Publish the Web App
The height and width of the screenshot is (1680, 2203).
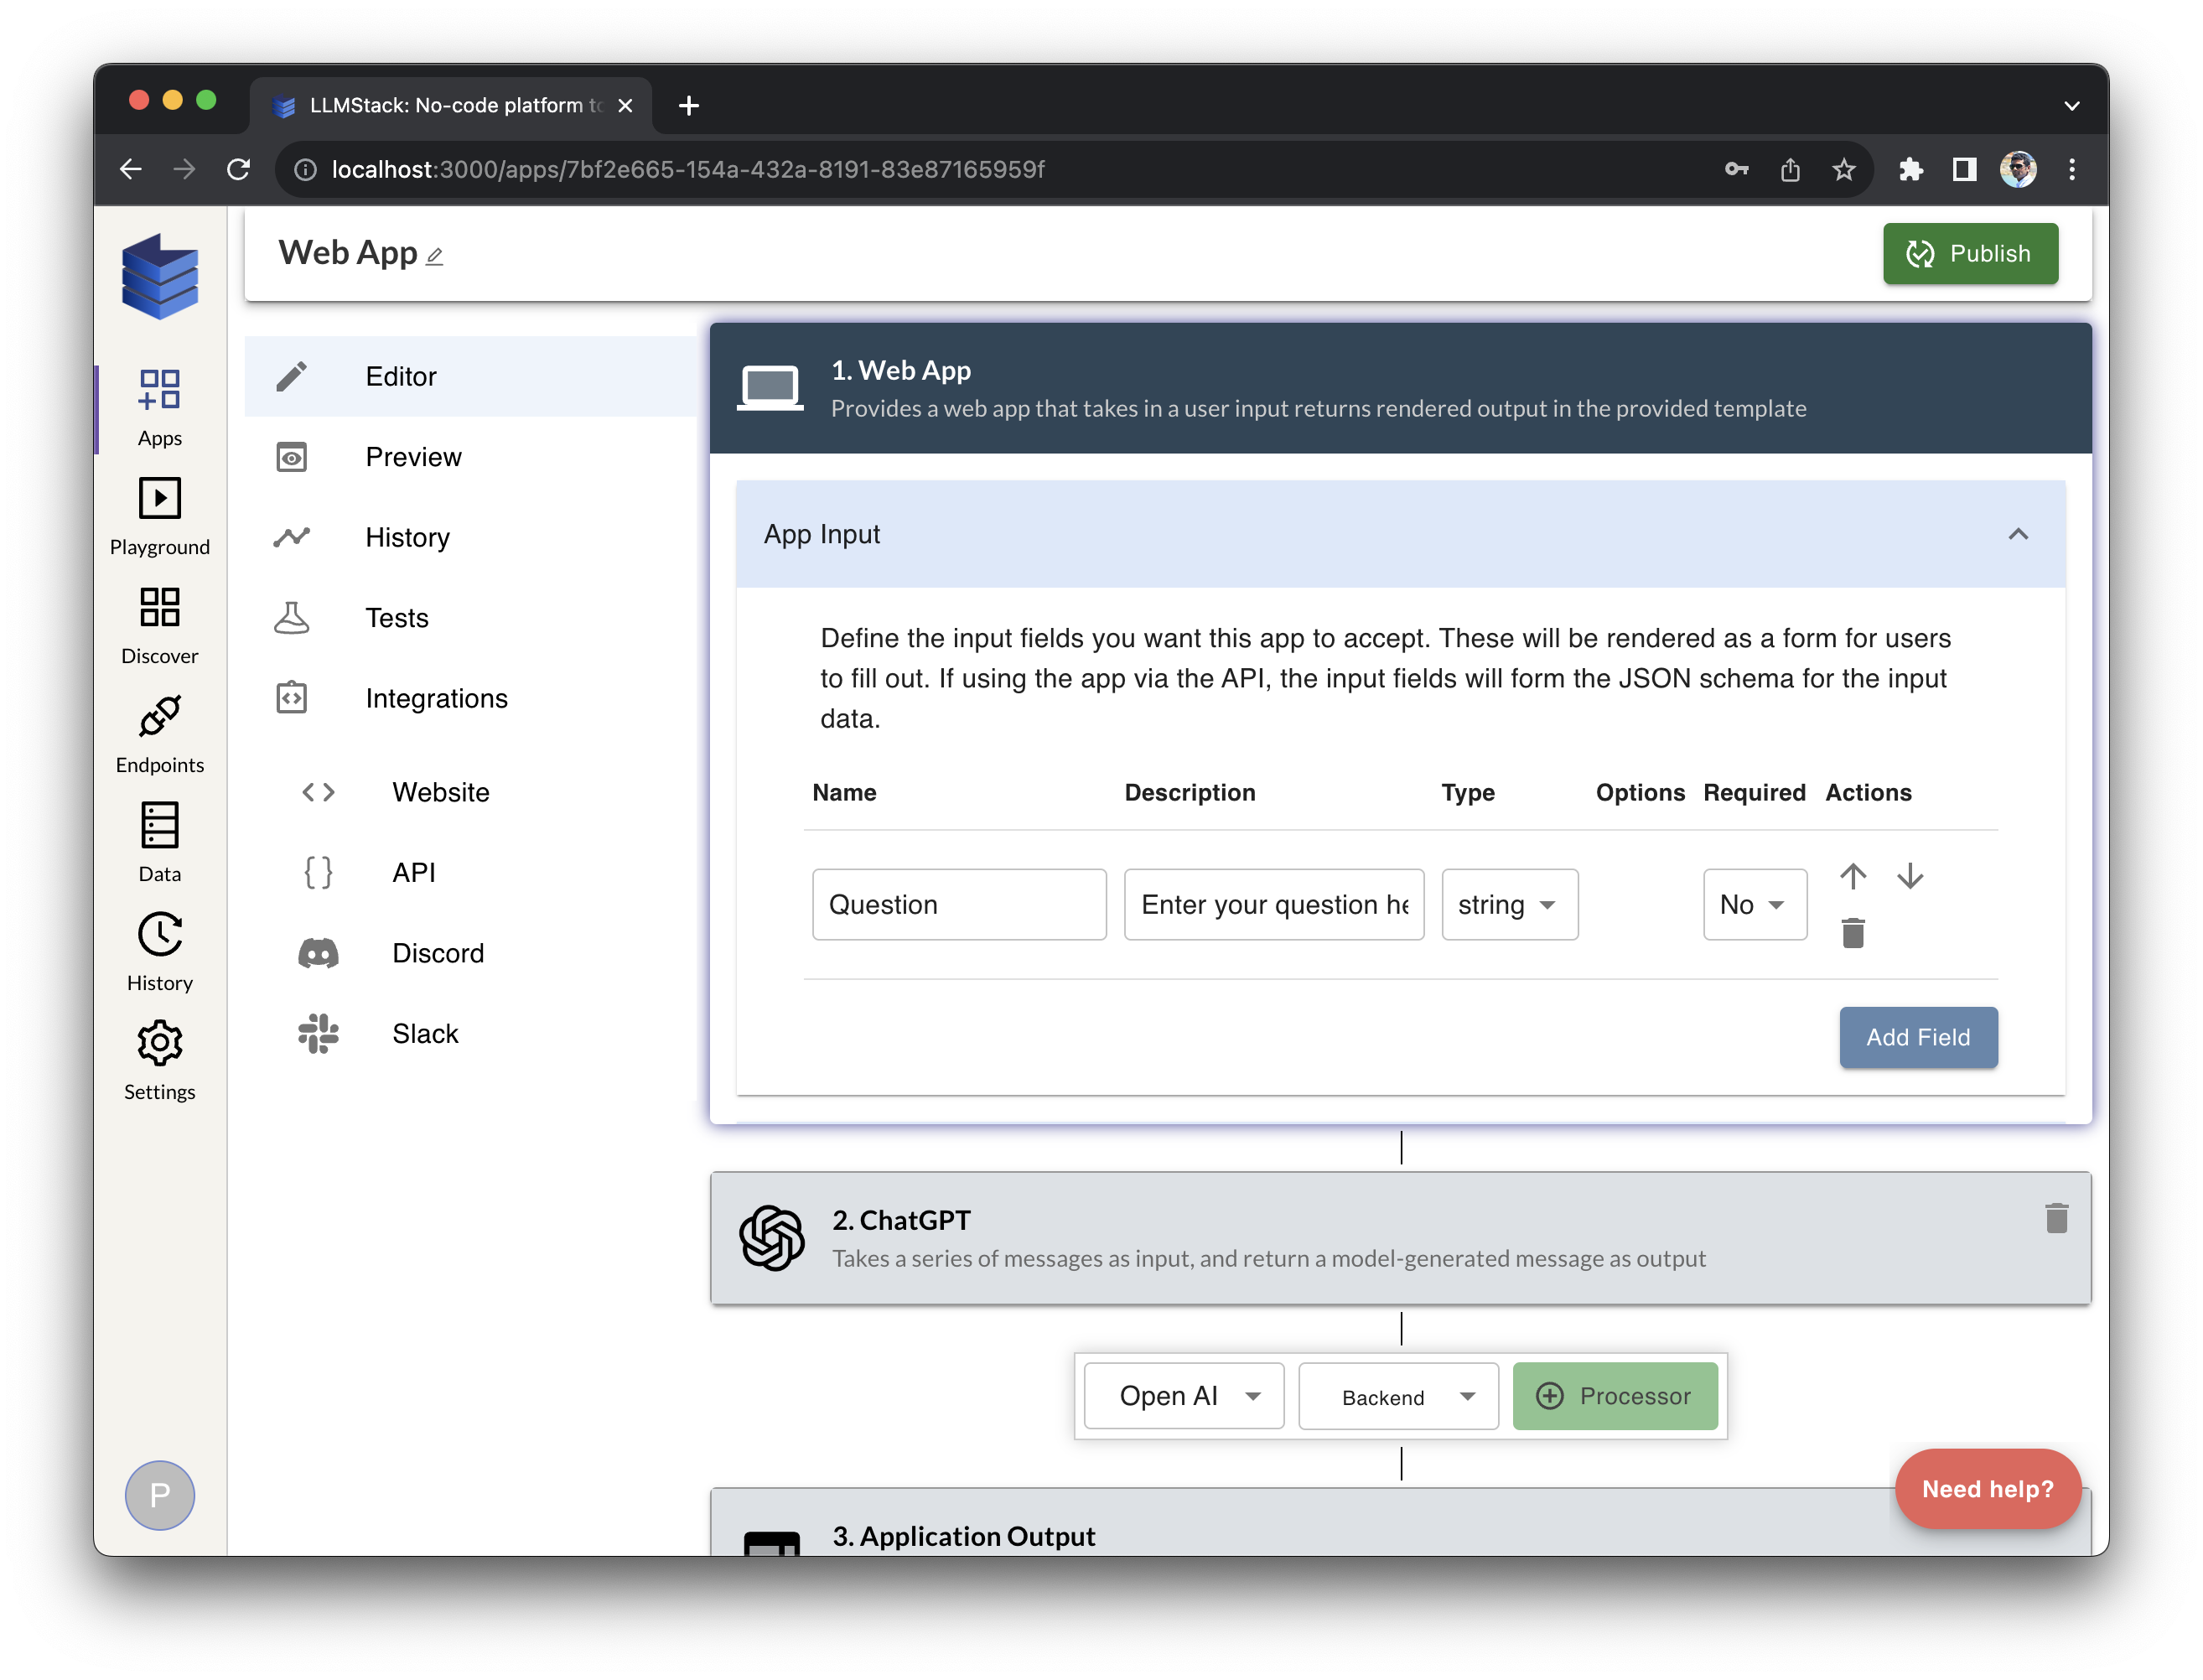click(1969, 253)
